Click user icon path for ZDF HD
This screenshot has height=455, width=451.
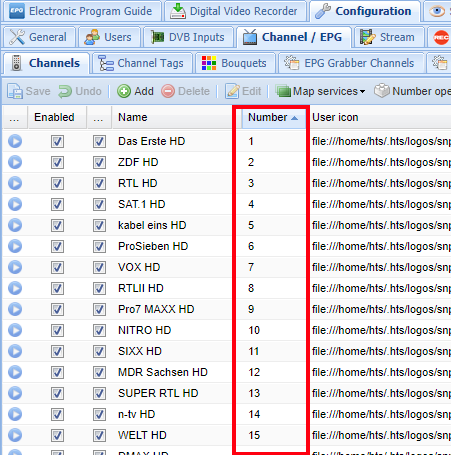(380, 162)
